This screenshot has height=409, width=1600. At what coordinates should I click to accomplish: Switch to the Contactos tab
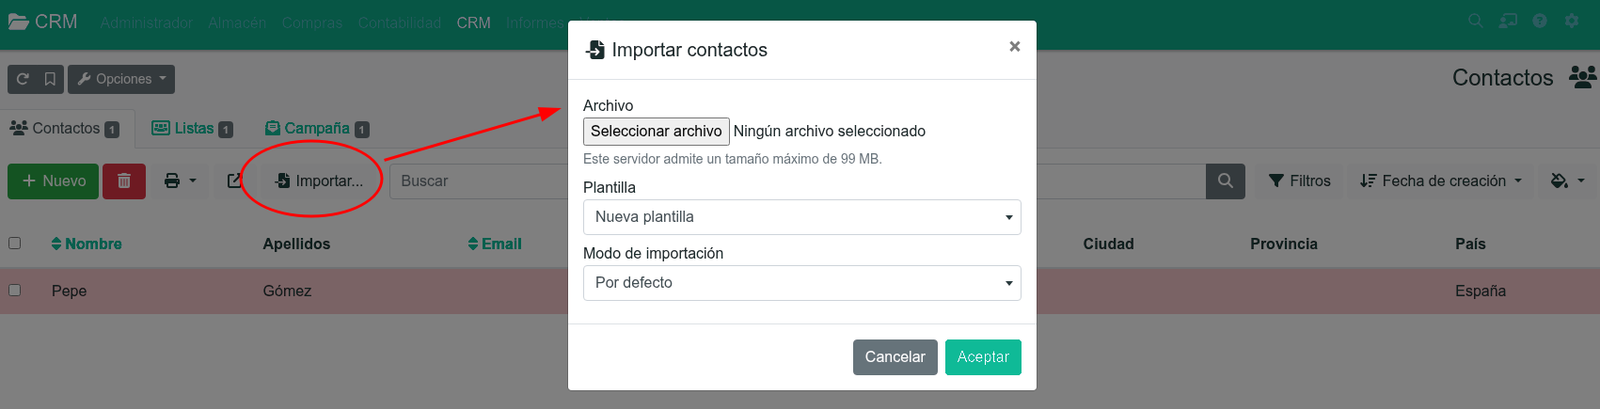coord(64,128)
